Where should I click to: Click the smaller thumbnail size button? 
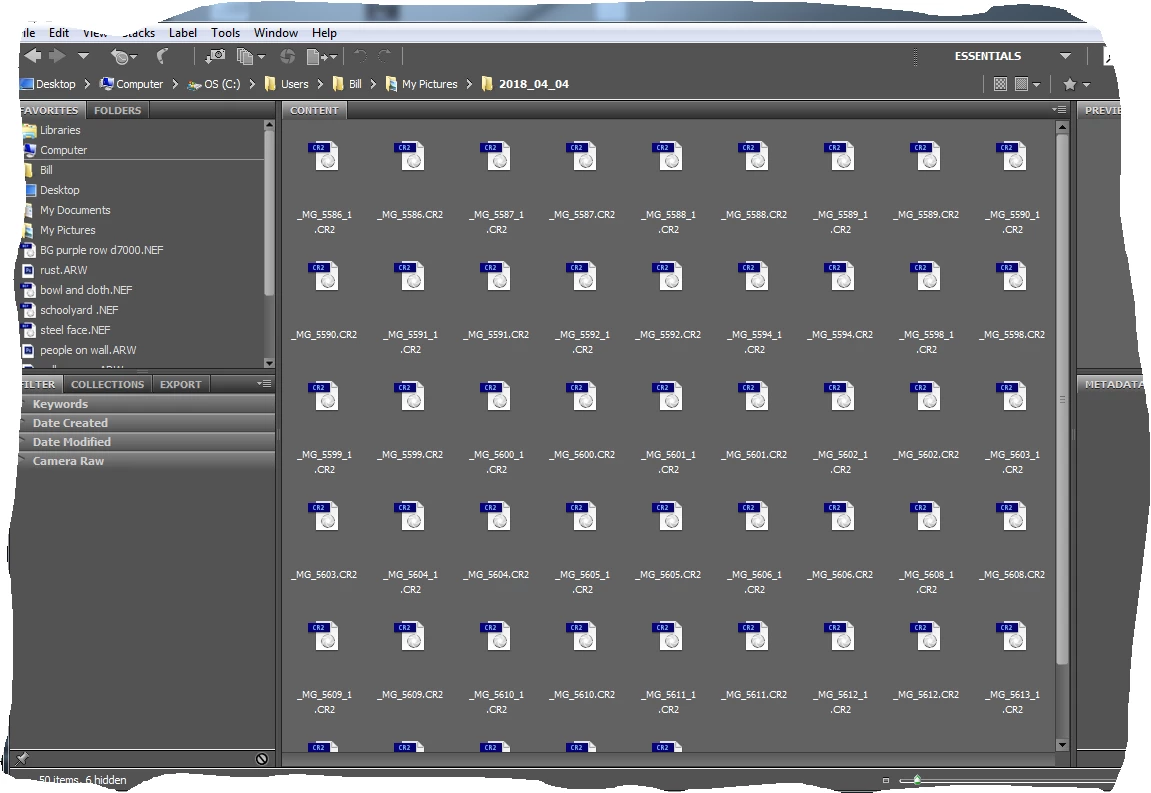[x=885, y=781]
